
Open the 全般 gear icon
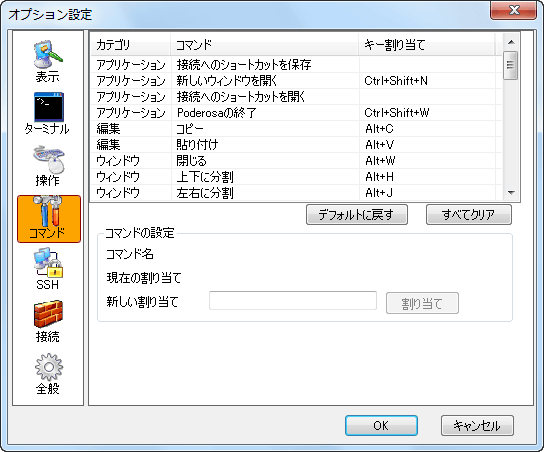(x=48, y=374)
